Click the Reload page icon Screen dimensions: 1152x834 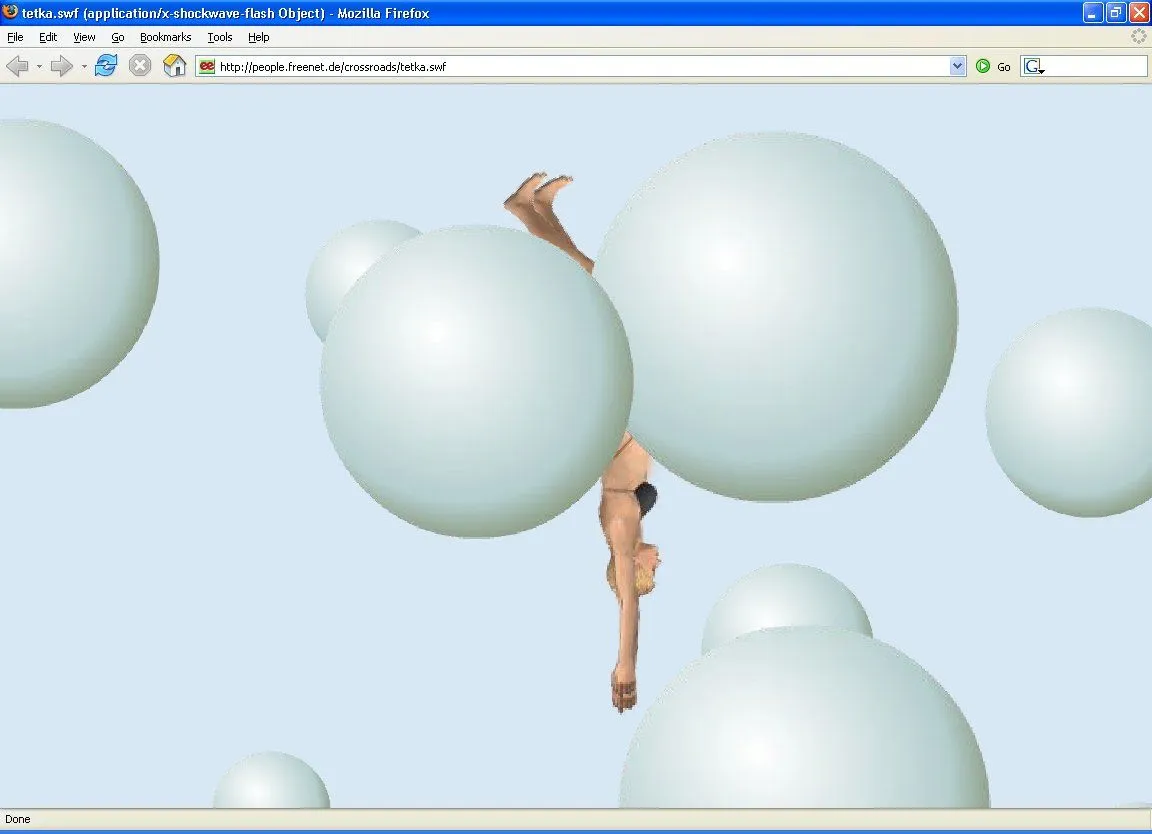[x=105, y=66]
